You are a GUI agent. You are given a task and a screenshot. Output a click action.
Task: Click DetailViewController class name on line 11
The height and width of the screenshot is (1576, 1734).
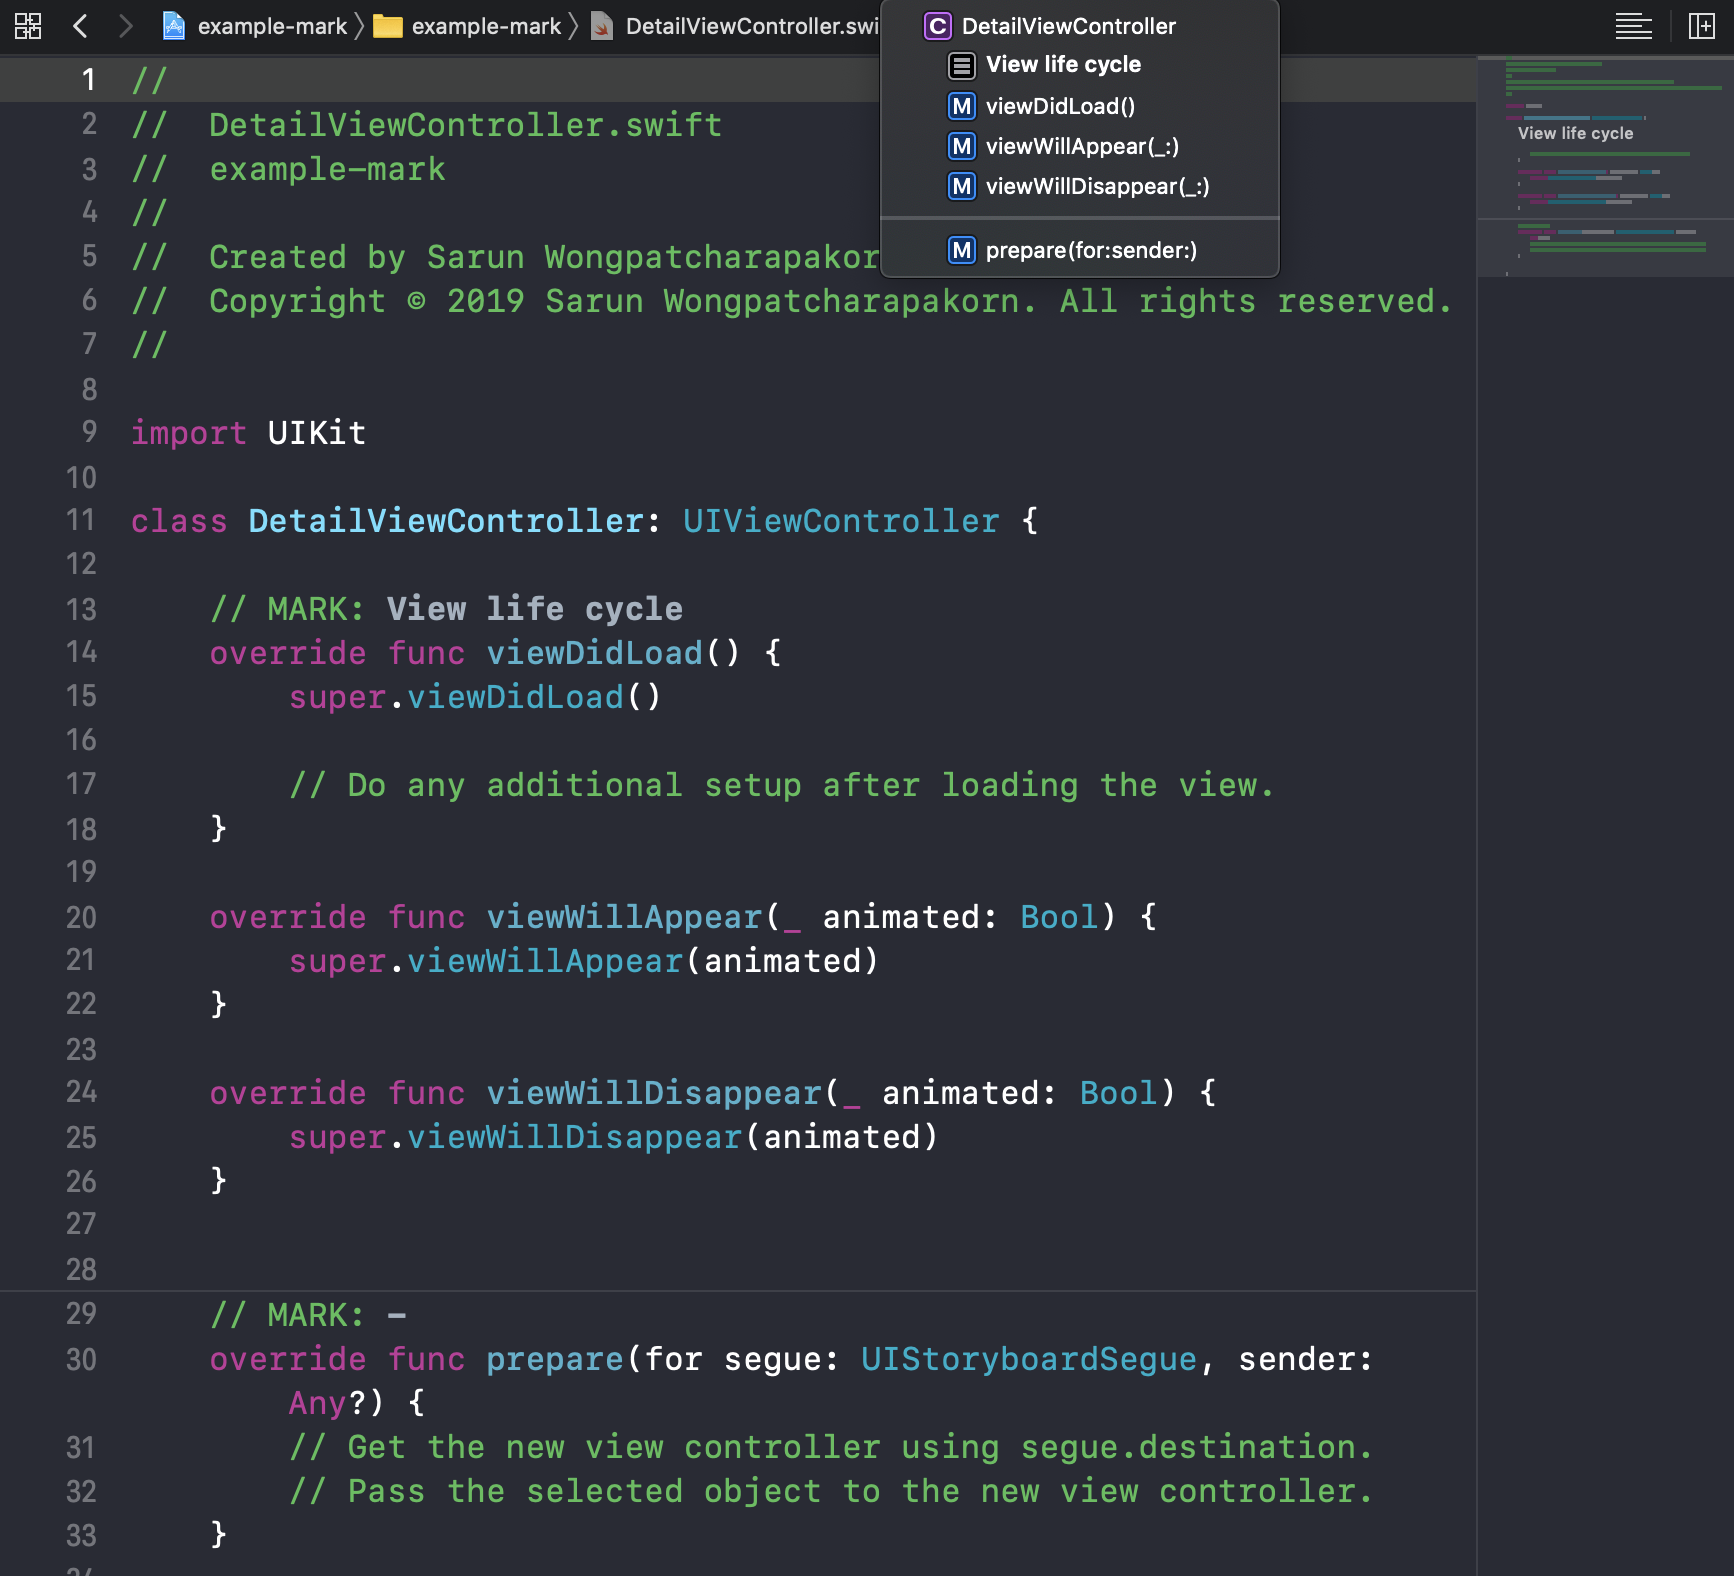tap(445, 521)
